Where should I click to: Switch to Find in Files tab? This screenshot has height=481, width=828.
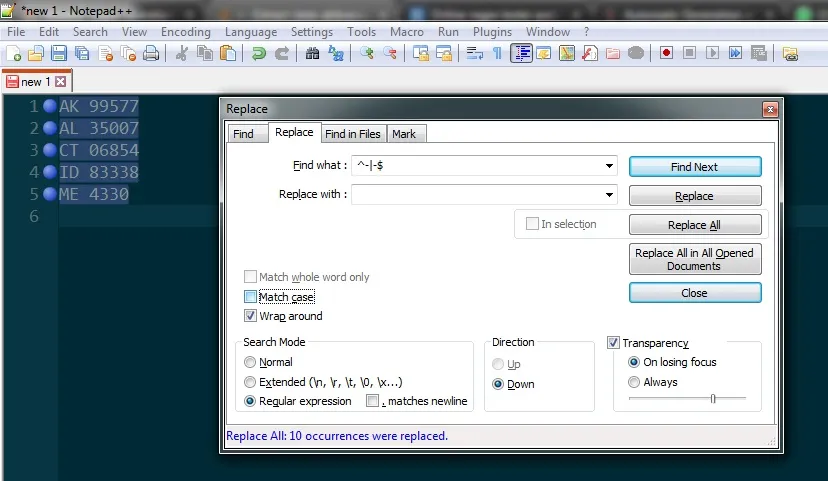[x=353, y=134]
